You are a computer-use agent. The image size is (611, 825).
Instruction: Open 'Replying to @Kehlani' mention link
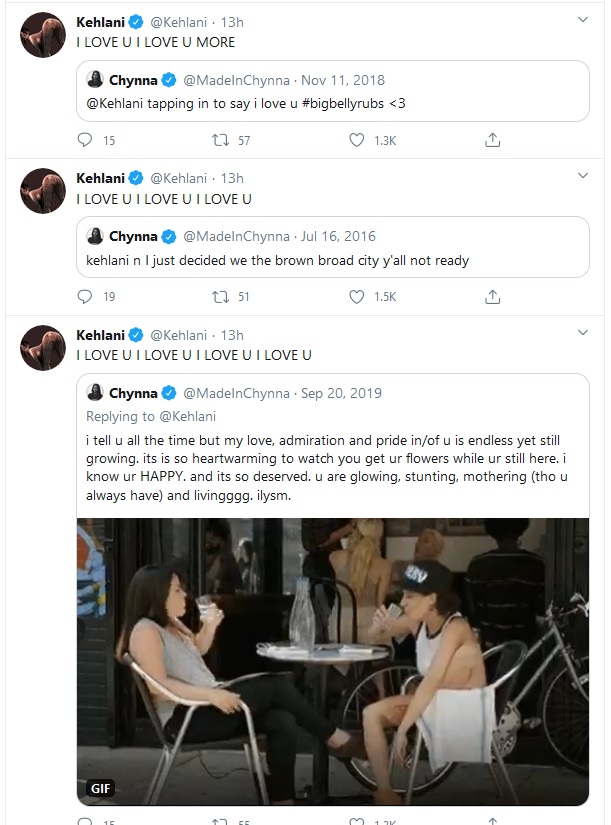point(187,416)
